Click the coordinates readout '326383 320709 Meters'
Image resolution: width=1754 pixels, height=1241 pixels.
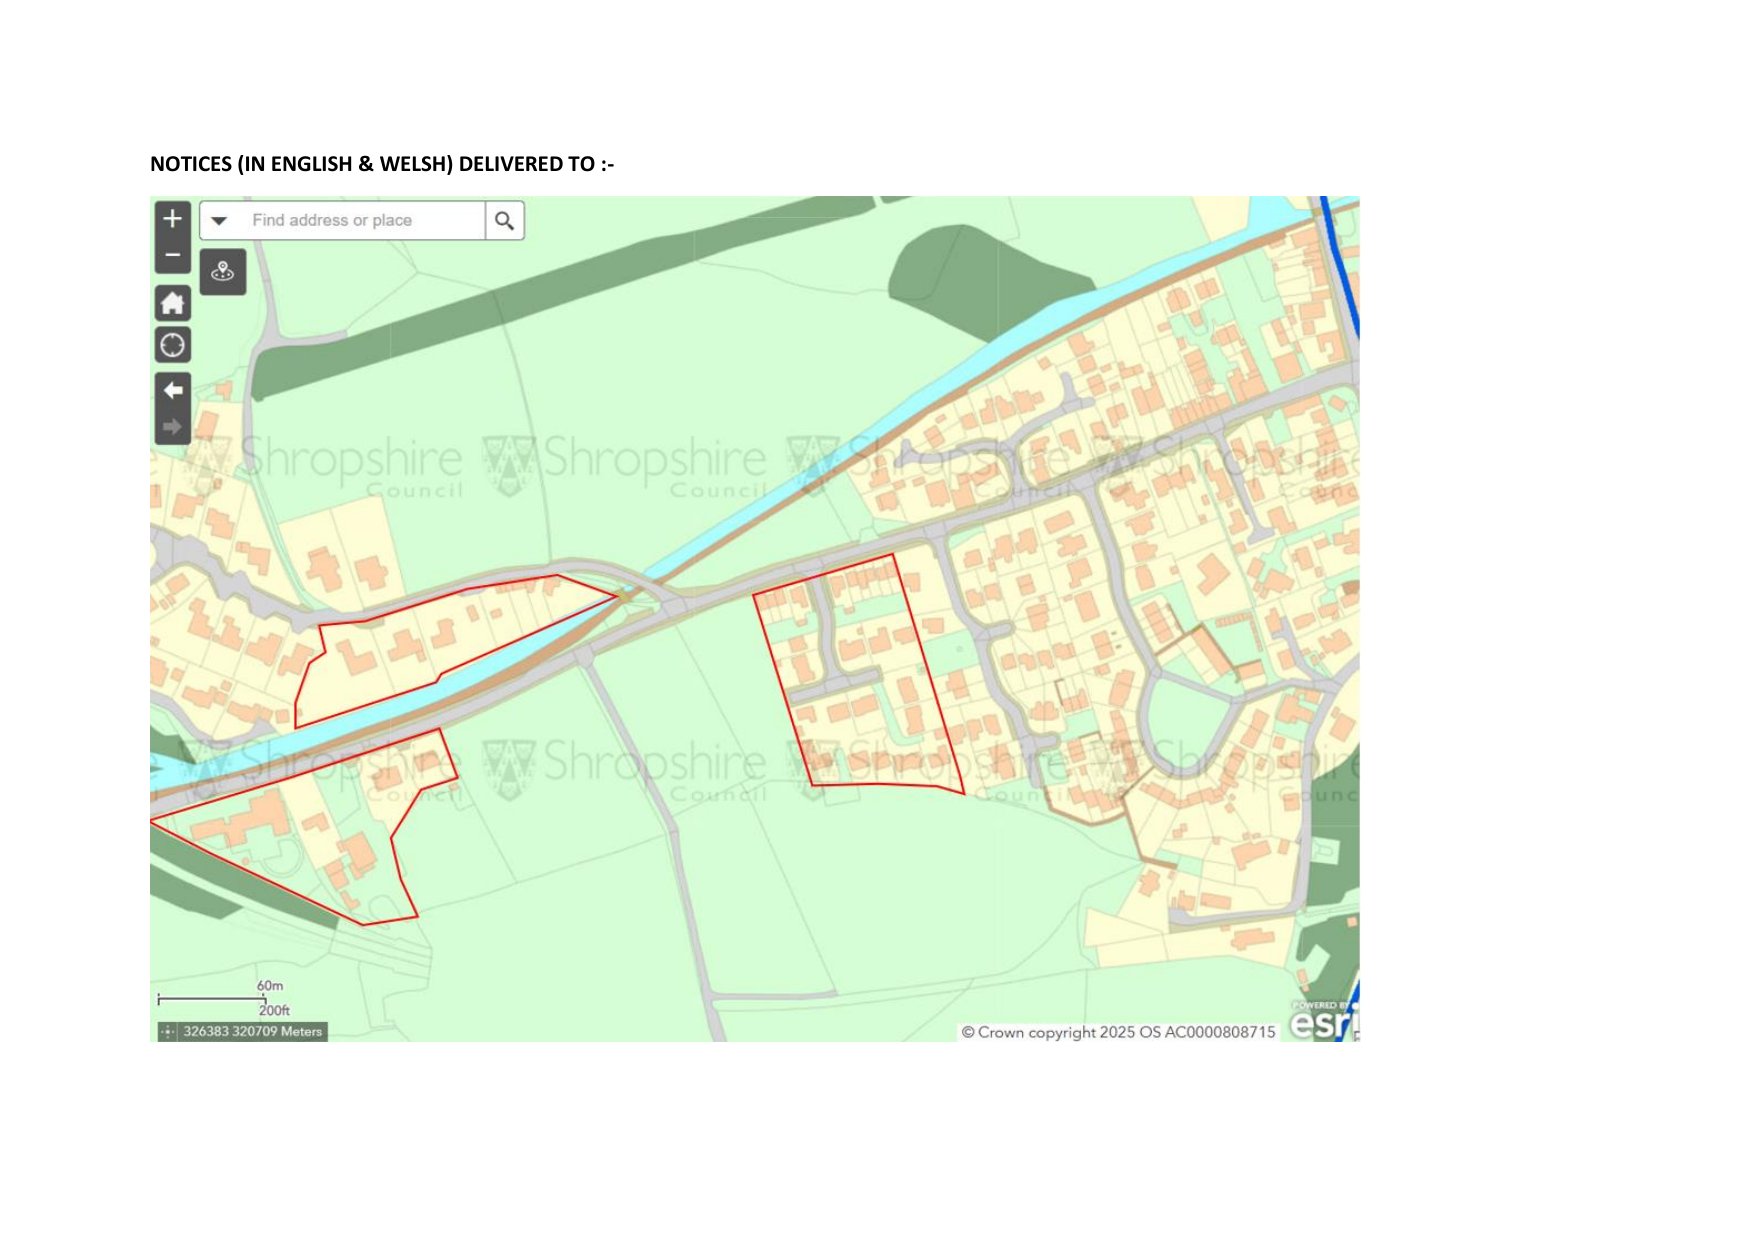click(x=252, y=1032)
